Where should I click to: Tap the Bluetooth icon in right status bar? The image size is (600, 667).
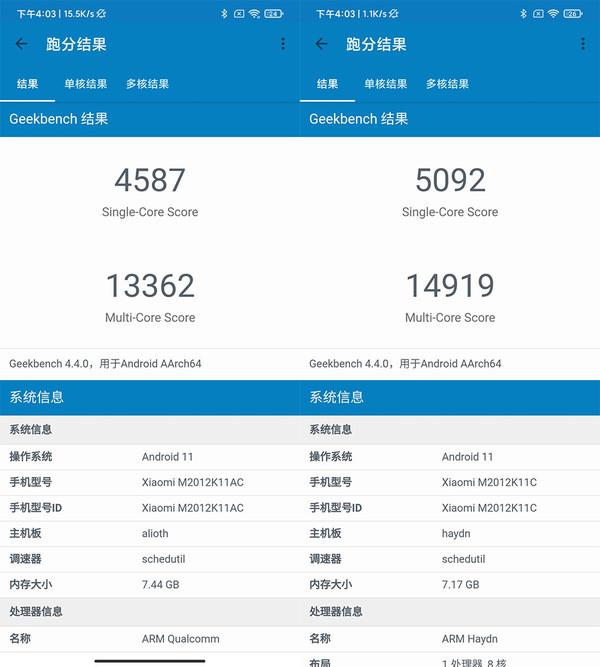tap(523, 14)
